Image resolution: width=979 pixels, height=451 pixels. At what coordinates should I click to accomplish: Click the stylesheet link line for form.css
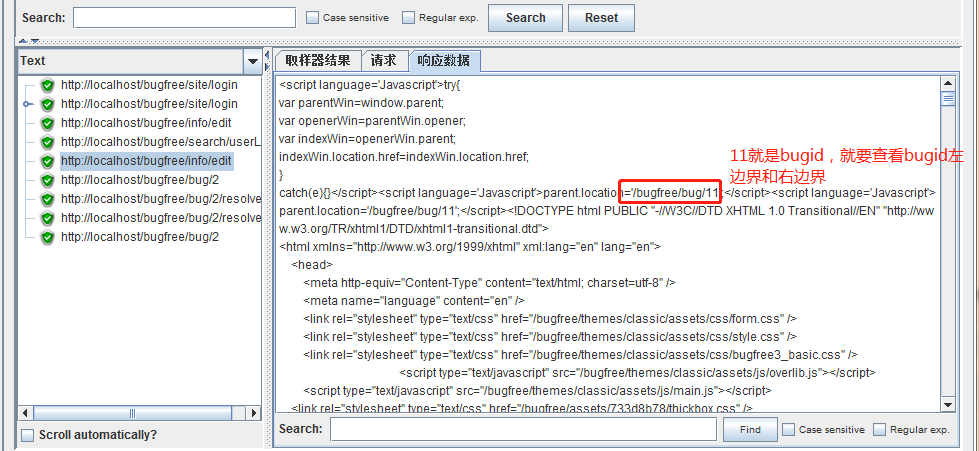click(550, 319)
